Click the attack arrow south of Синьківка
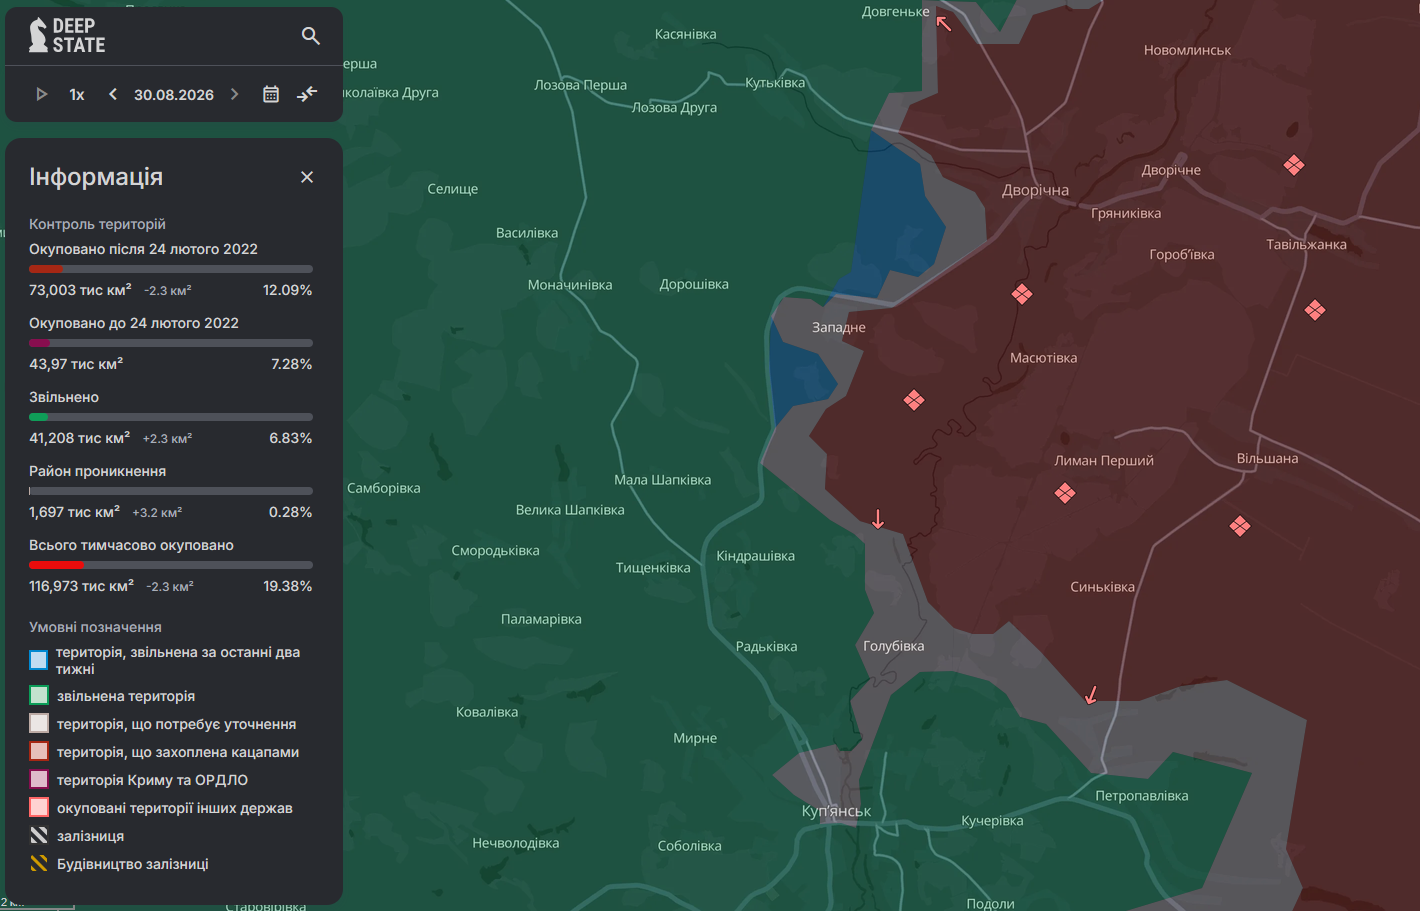 1091,694
